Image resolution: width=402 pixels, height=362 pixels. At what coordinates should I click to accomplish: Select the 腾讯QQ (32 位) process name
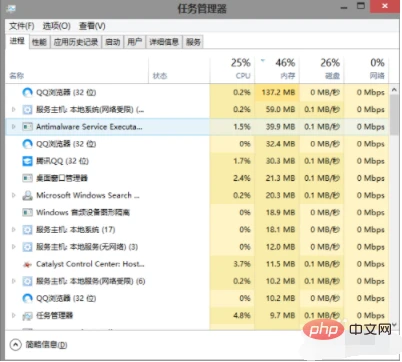point(63,161)
